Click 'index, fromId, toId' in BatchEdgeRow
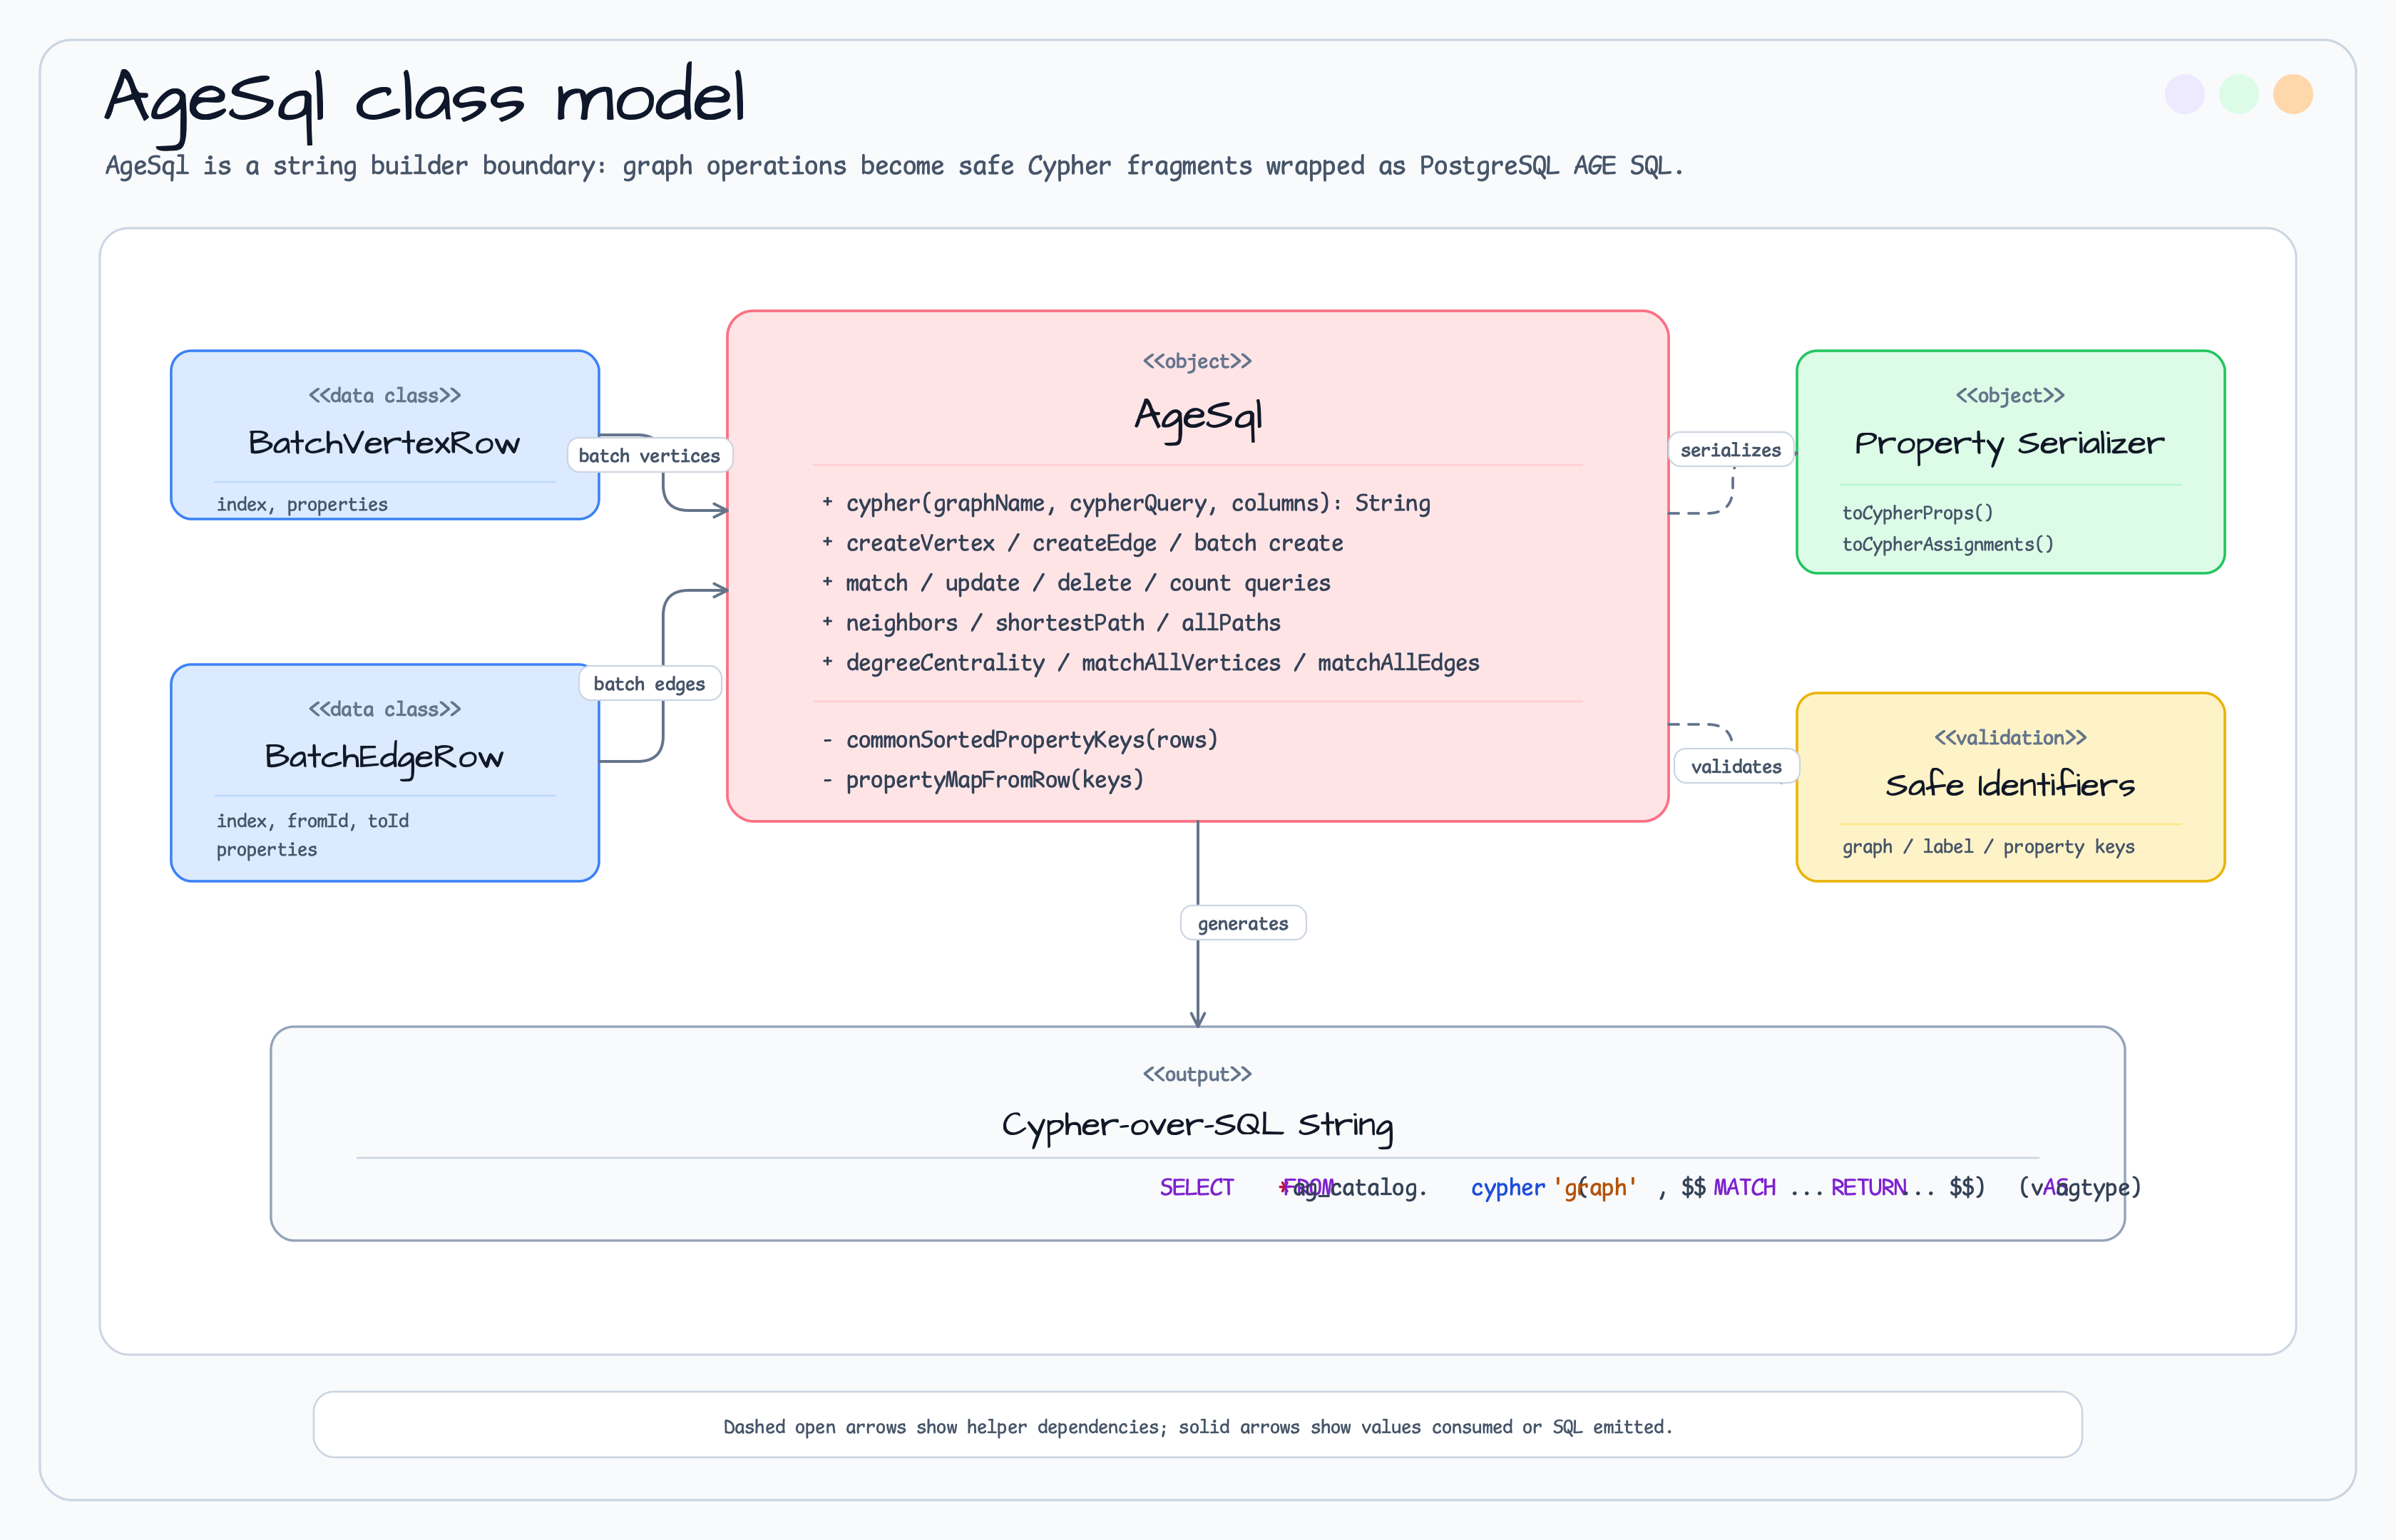The image size is (2396, 1540). [312, 821]
